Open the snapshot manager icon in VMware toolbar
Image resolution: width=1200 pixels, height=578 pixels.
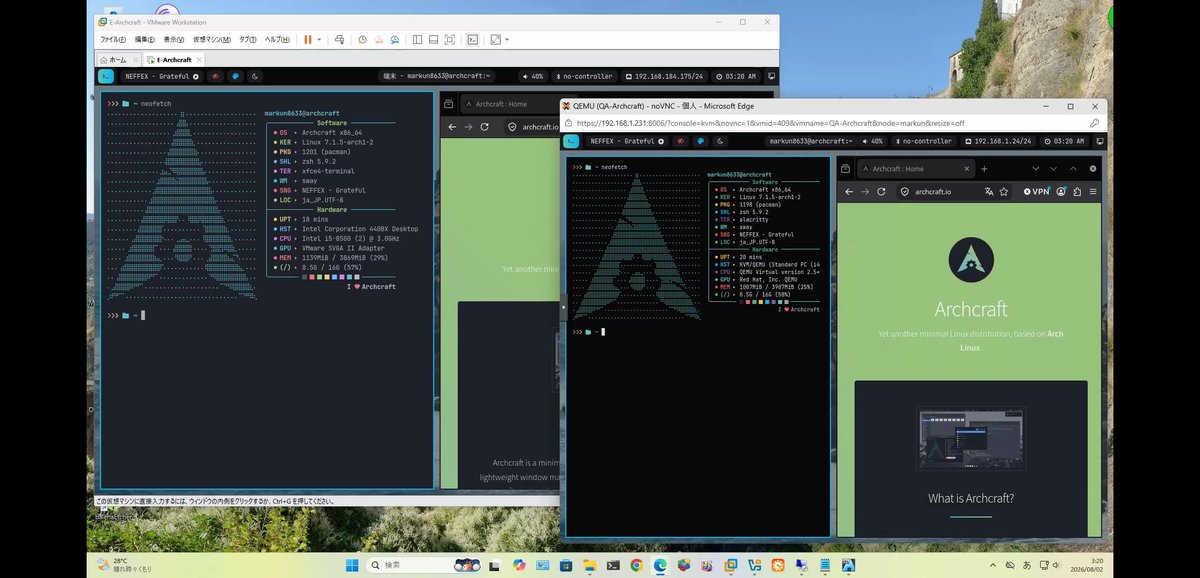tap(395, 40)
